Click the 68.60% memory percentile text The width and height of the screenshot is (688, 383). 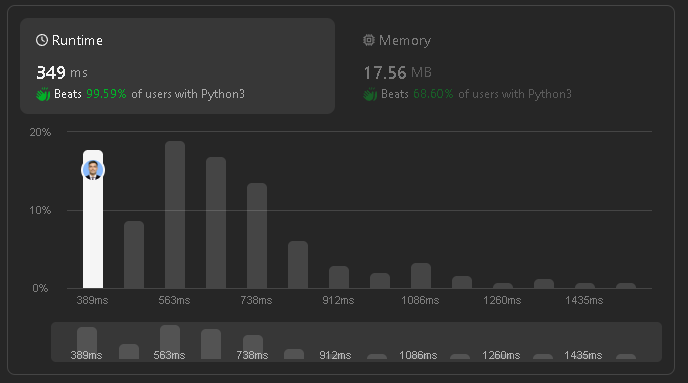(433, 94)
